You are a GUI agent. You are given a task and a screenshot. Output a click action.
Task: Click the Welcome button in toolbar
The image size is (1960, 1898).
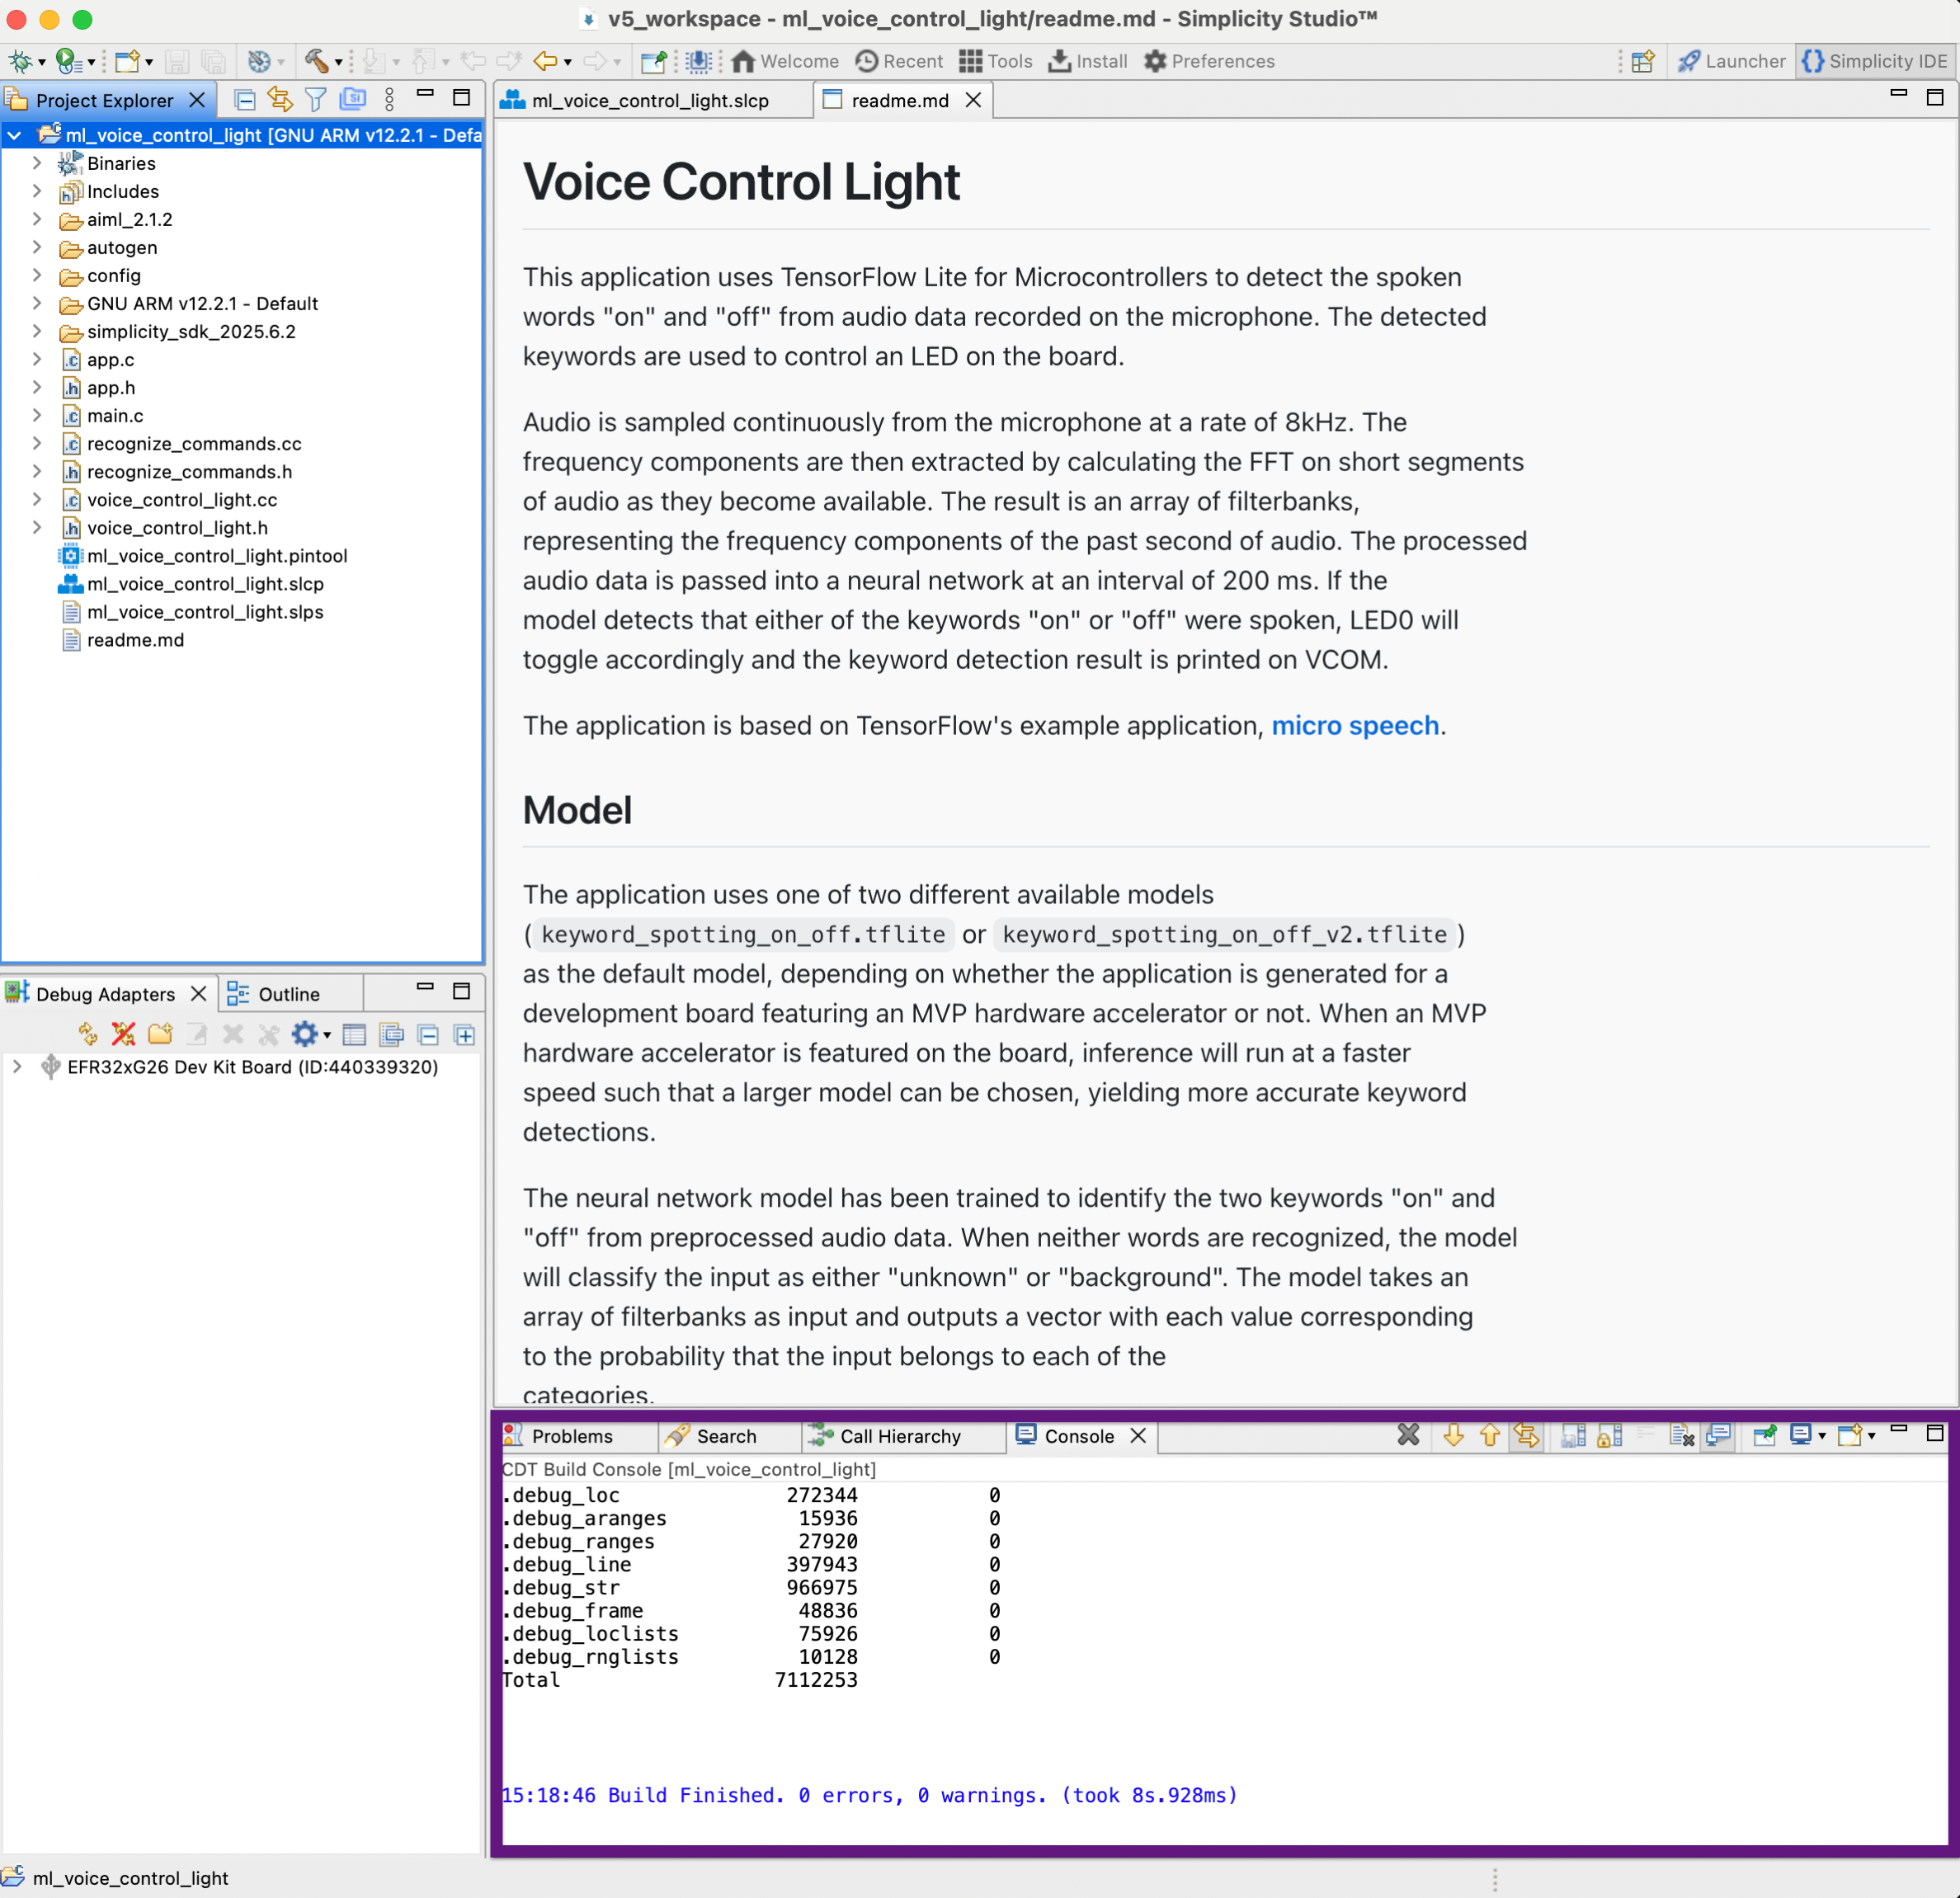pos(785,62)
